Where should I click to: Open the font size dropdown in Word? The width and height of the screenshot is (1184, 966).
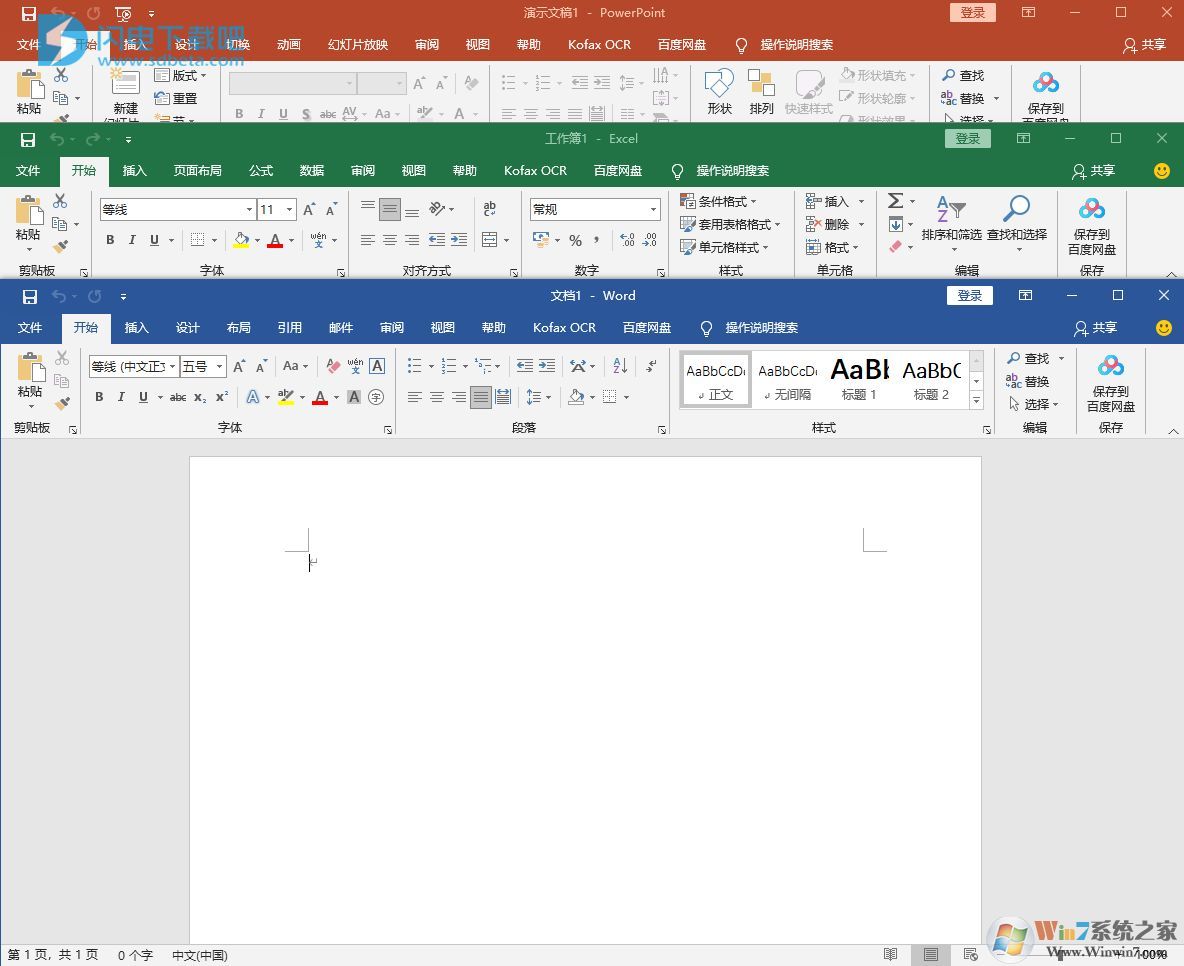[220, 366]
